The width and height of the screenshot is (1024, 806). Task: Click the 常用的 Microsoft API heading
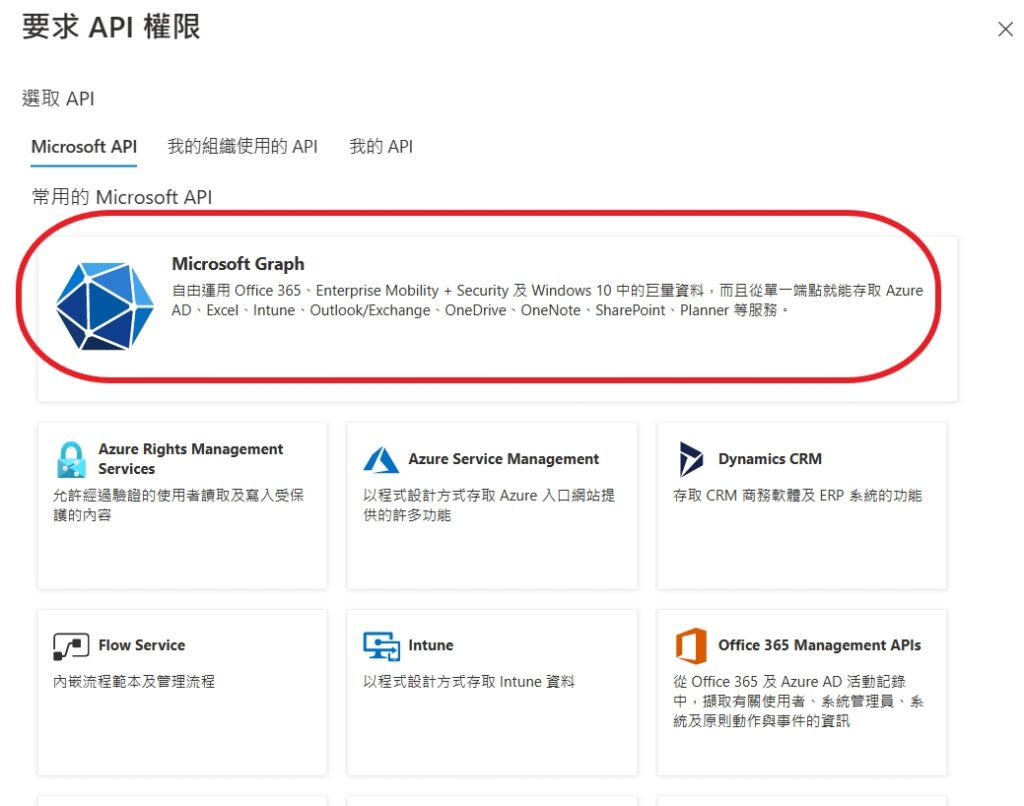[122, 197]
